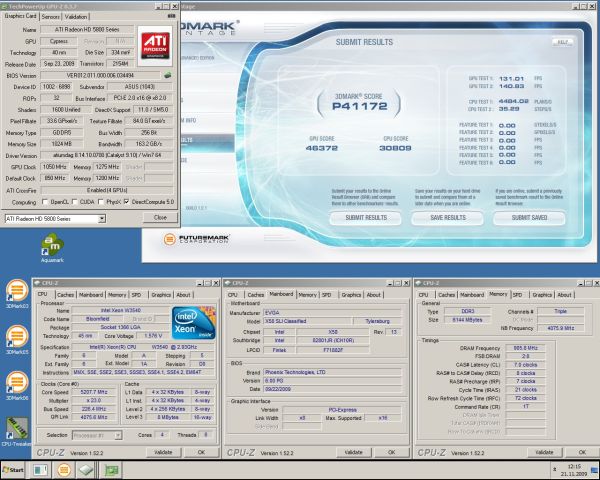600x480 pixels.
Task: Click the Intel Xeon W3540 name field
Action: (121, 310)
